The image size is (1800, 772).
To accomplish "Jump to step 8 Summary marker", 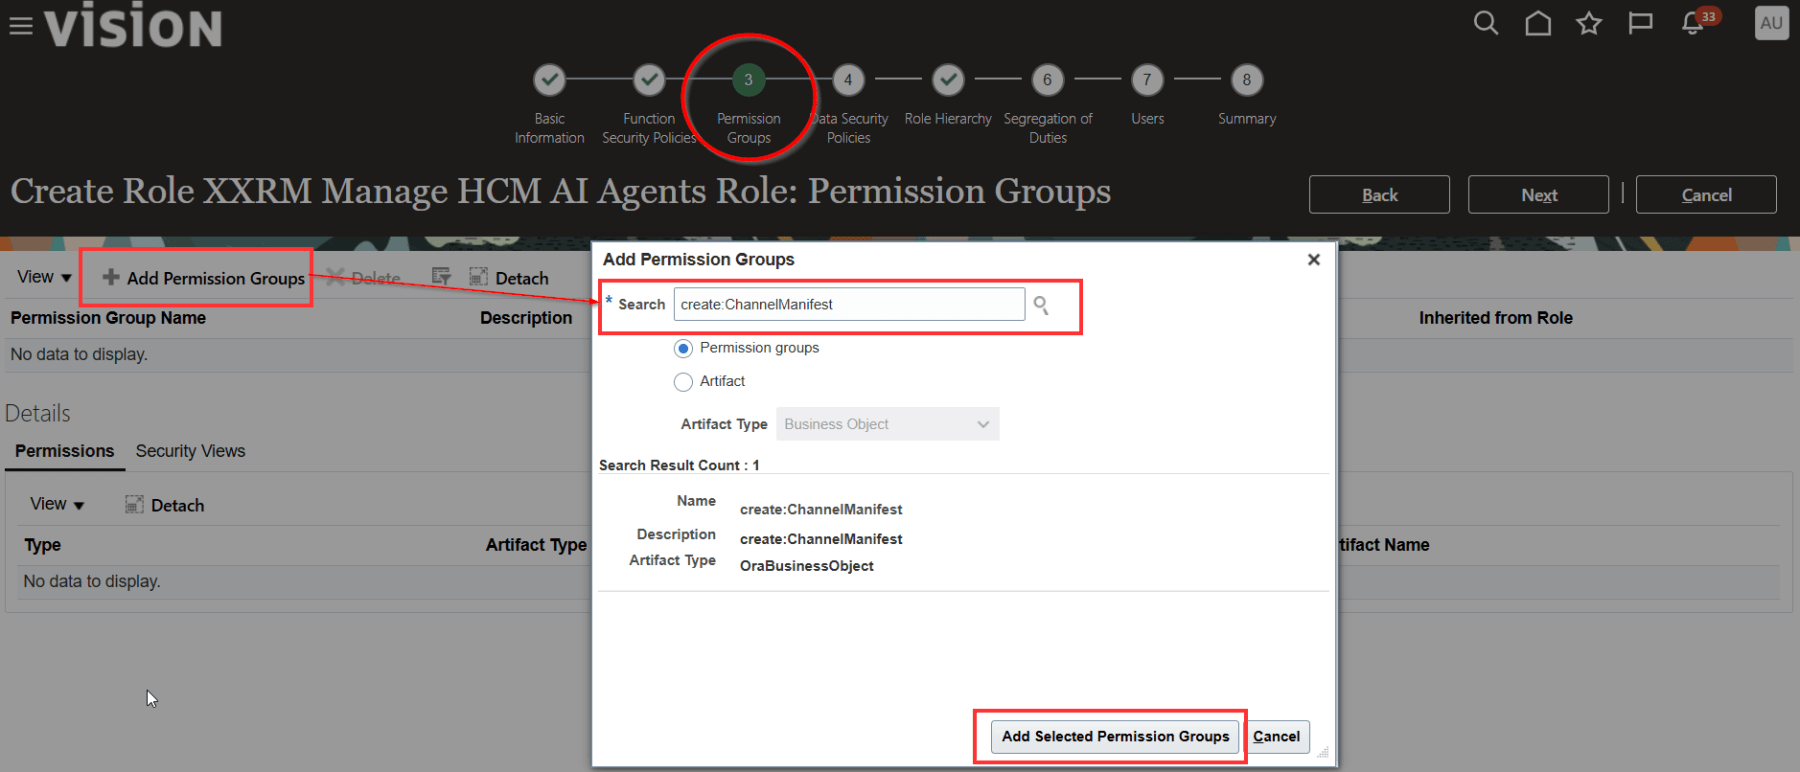I will (x=1246, y=80).
